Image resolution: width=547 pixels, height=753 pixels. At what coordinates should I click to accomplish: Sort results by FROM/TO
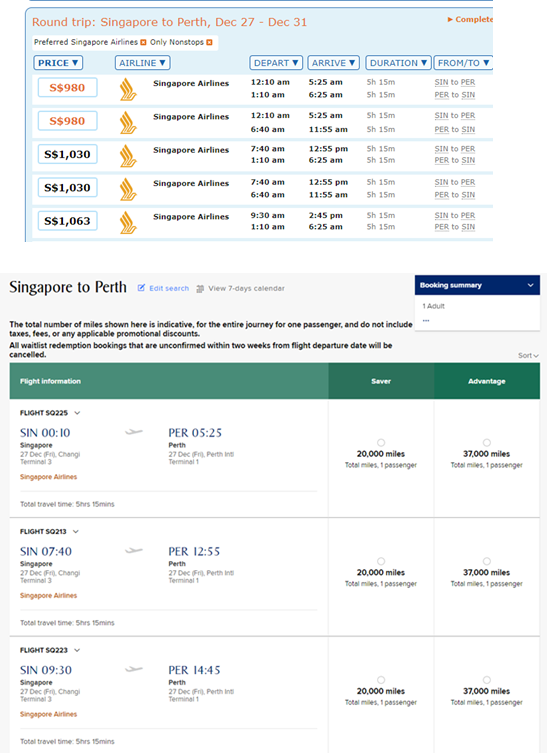pos(463,63)
